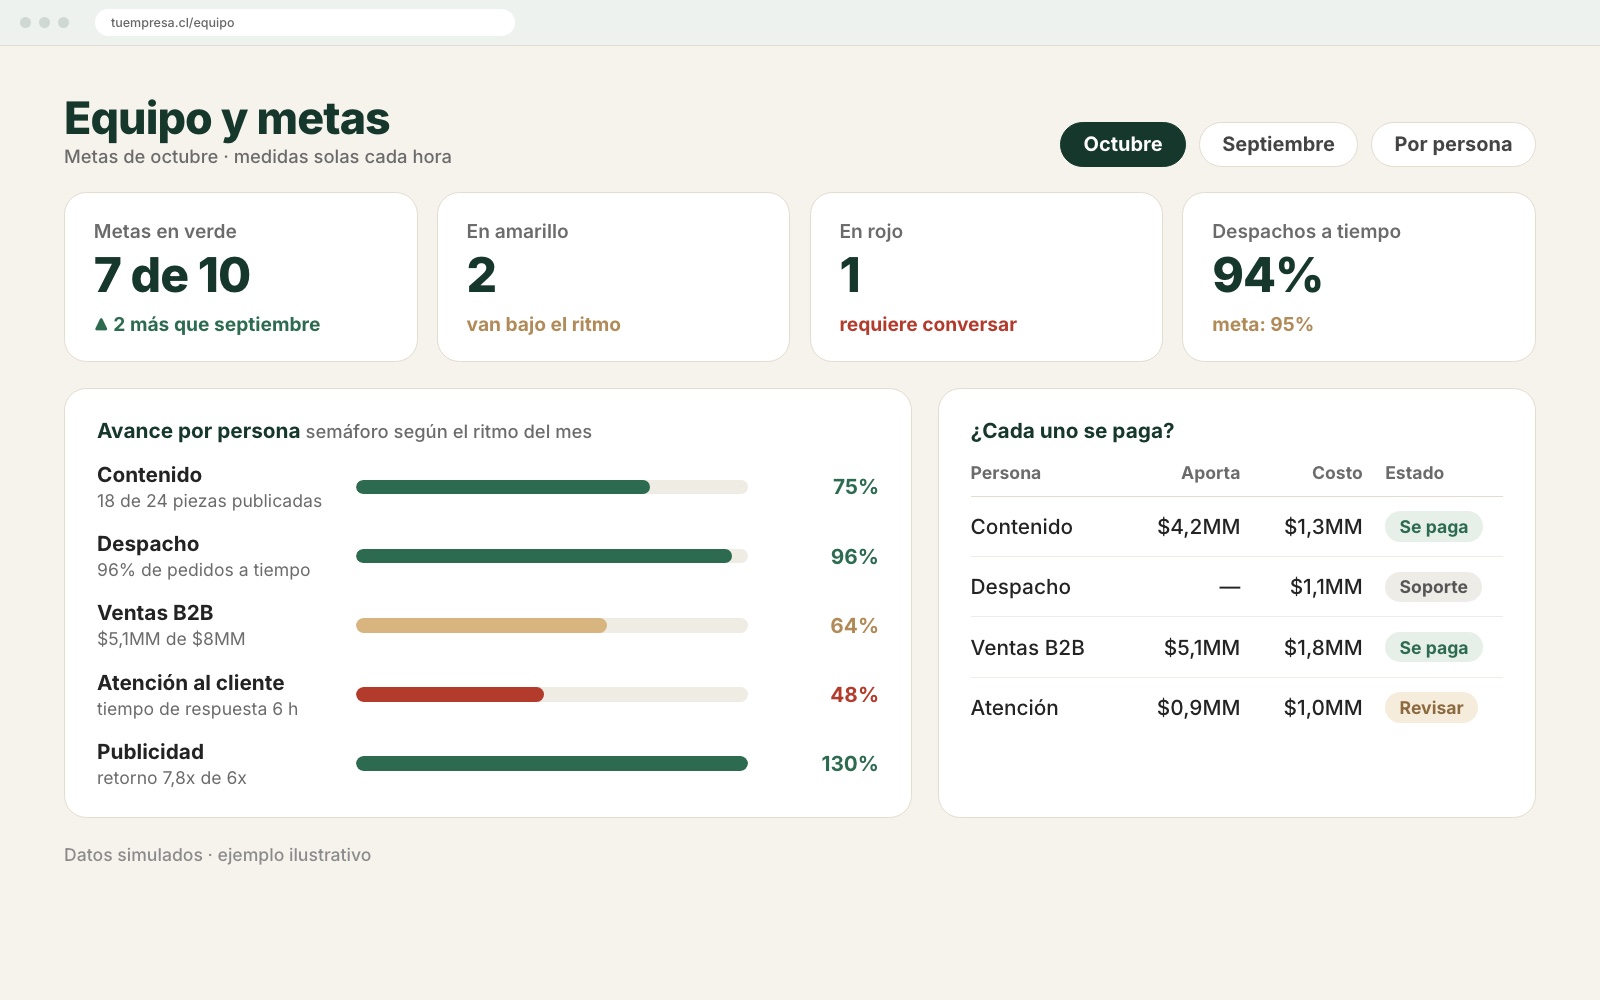The image size is (1600, 1000).
Task: Click the Revisar badge for Atención
Action: click(x=1431, y=708)
